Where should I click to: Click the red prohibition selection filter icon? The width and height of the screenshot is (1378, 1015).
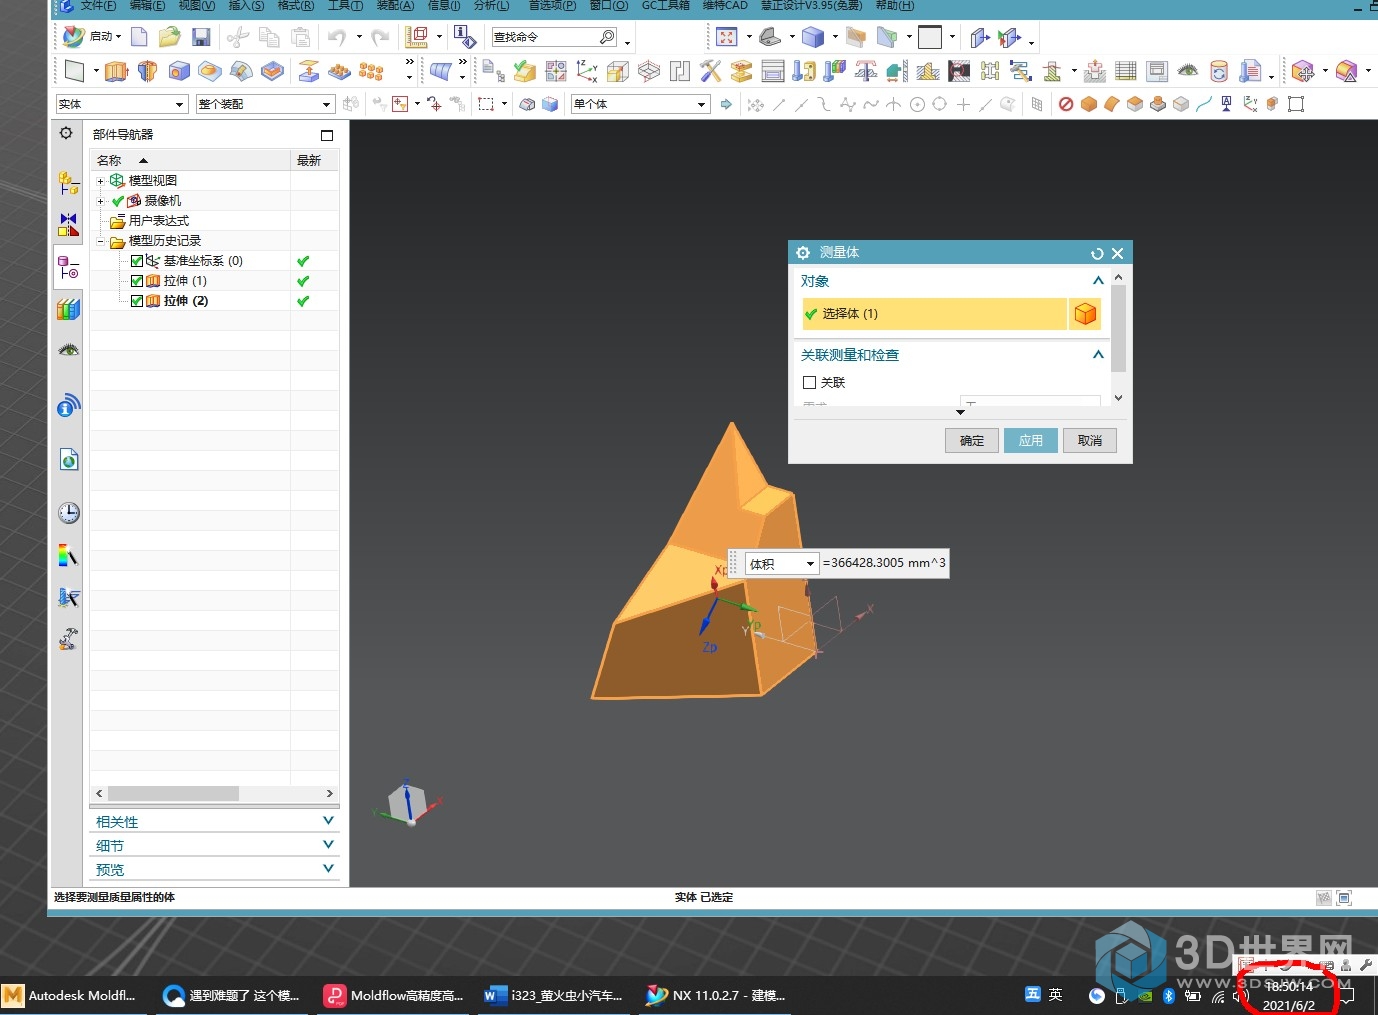(x=1066, y=104)
